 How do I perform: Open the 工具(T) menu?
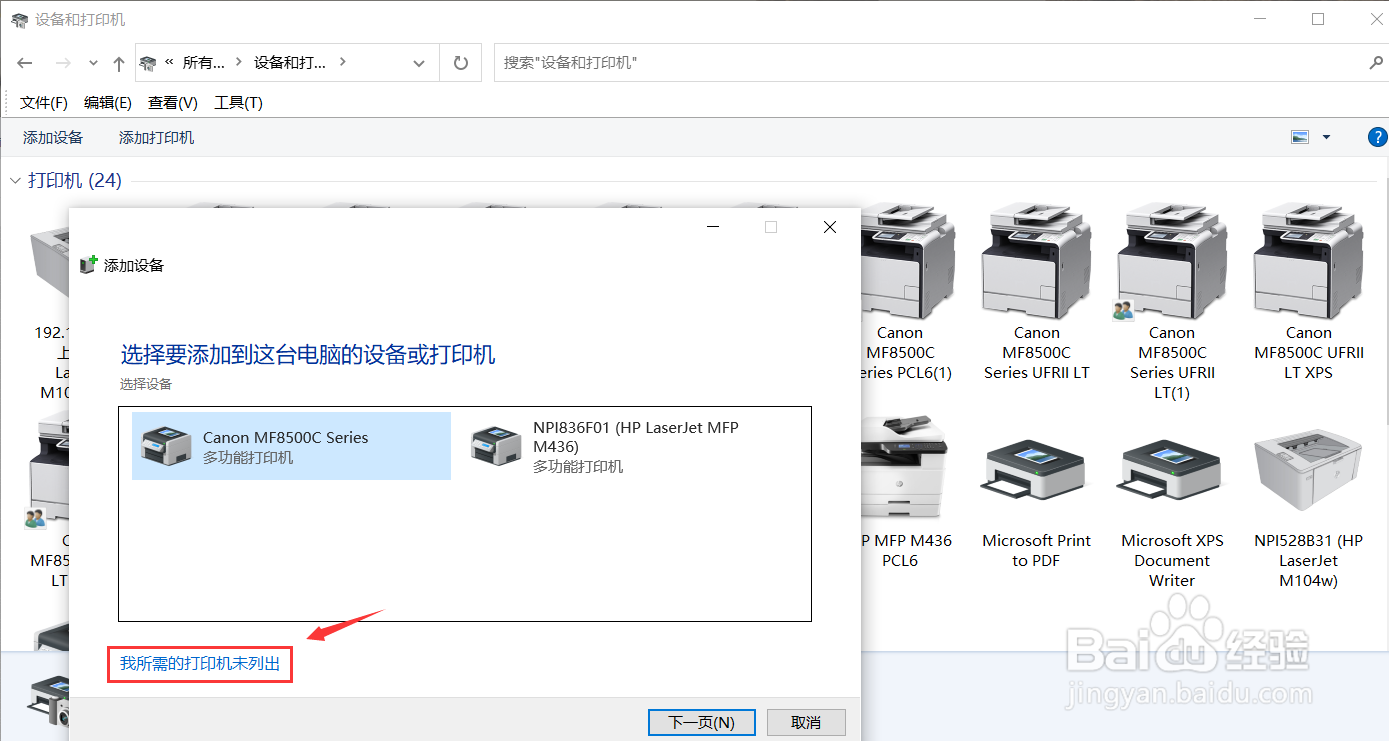[238, 103]
